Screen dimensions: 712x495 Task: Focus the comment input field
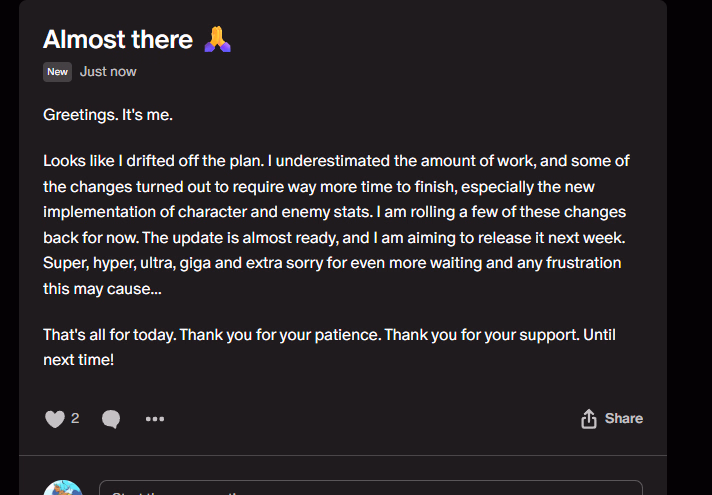point(370,489)
